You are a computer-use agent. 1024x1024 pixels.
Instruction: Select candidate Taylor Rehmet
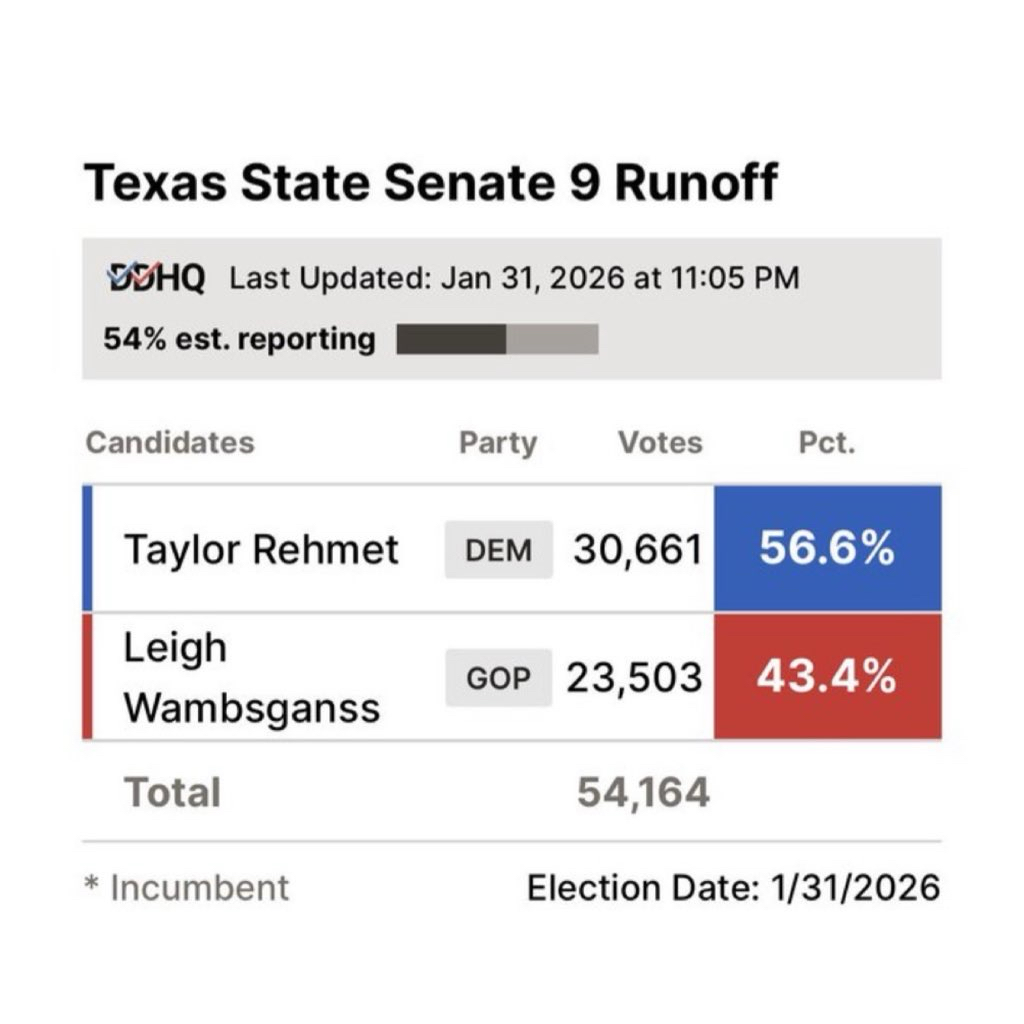261,549
